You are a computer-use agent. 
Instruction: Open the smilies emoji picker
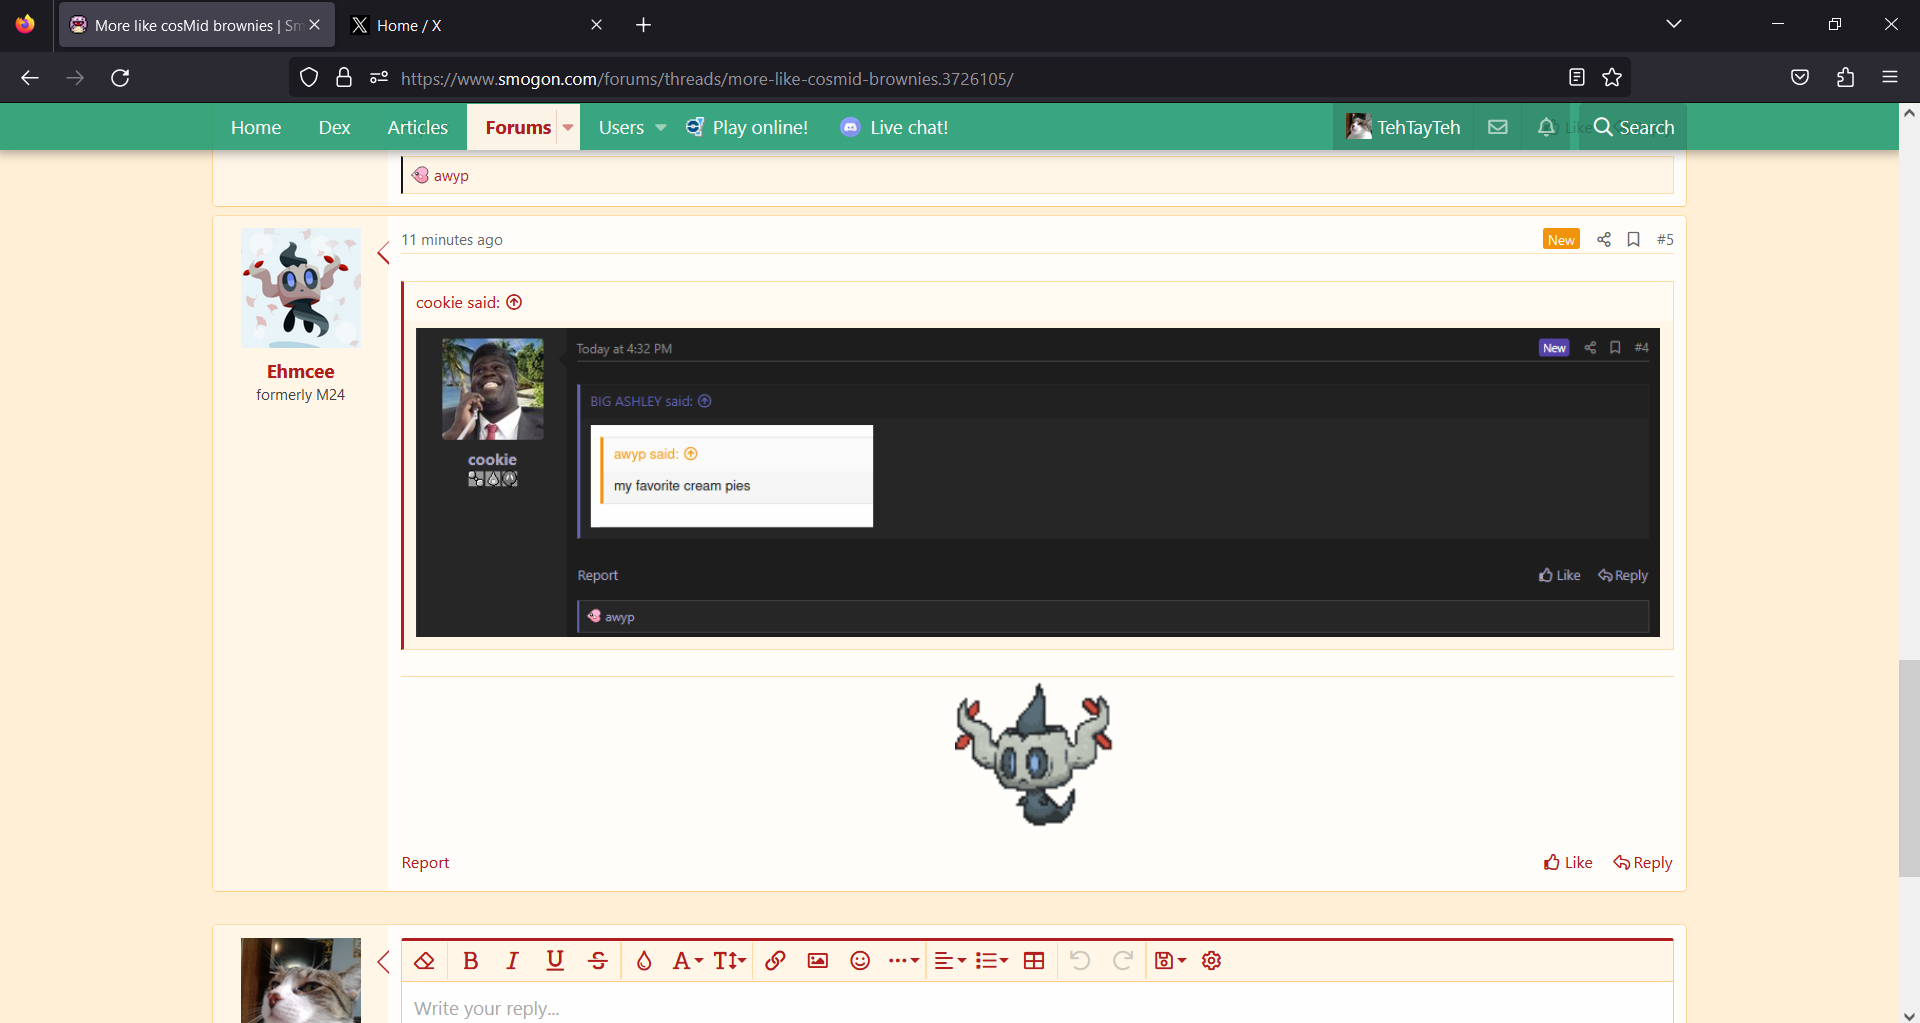[860, 961]
